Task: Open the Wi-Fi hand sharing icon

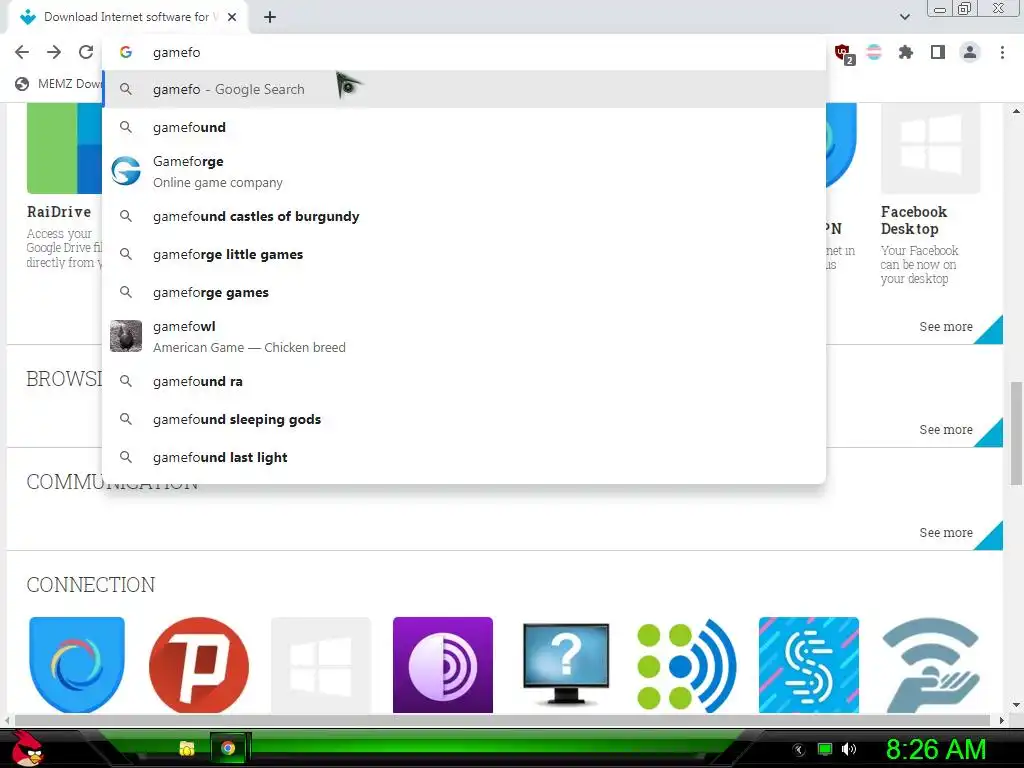Action: tap(931, 665)
